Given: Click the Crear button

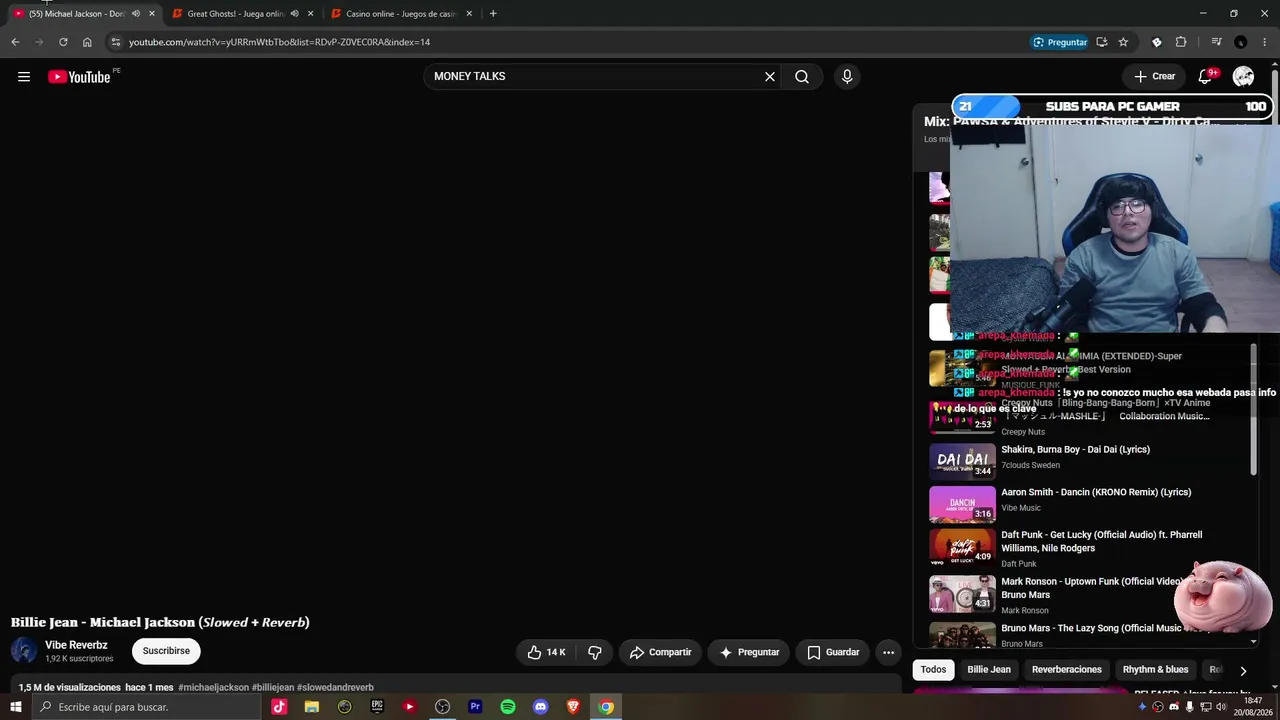Looking at the screenshot, I should click(x=1154, y=77).
